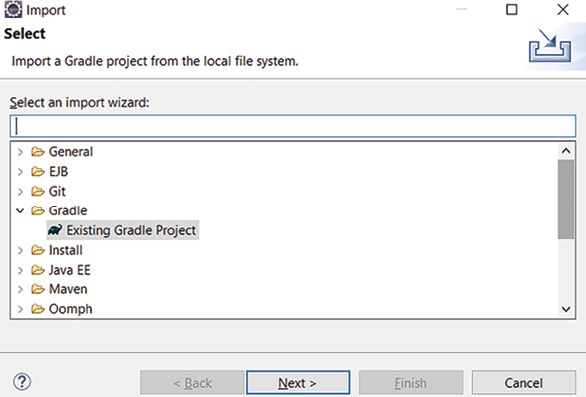This screenshot has width=586, height=397.
Task: Maximize the Import dialog window
Action: (512, 9)
